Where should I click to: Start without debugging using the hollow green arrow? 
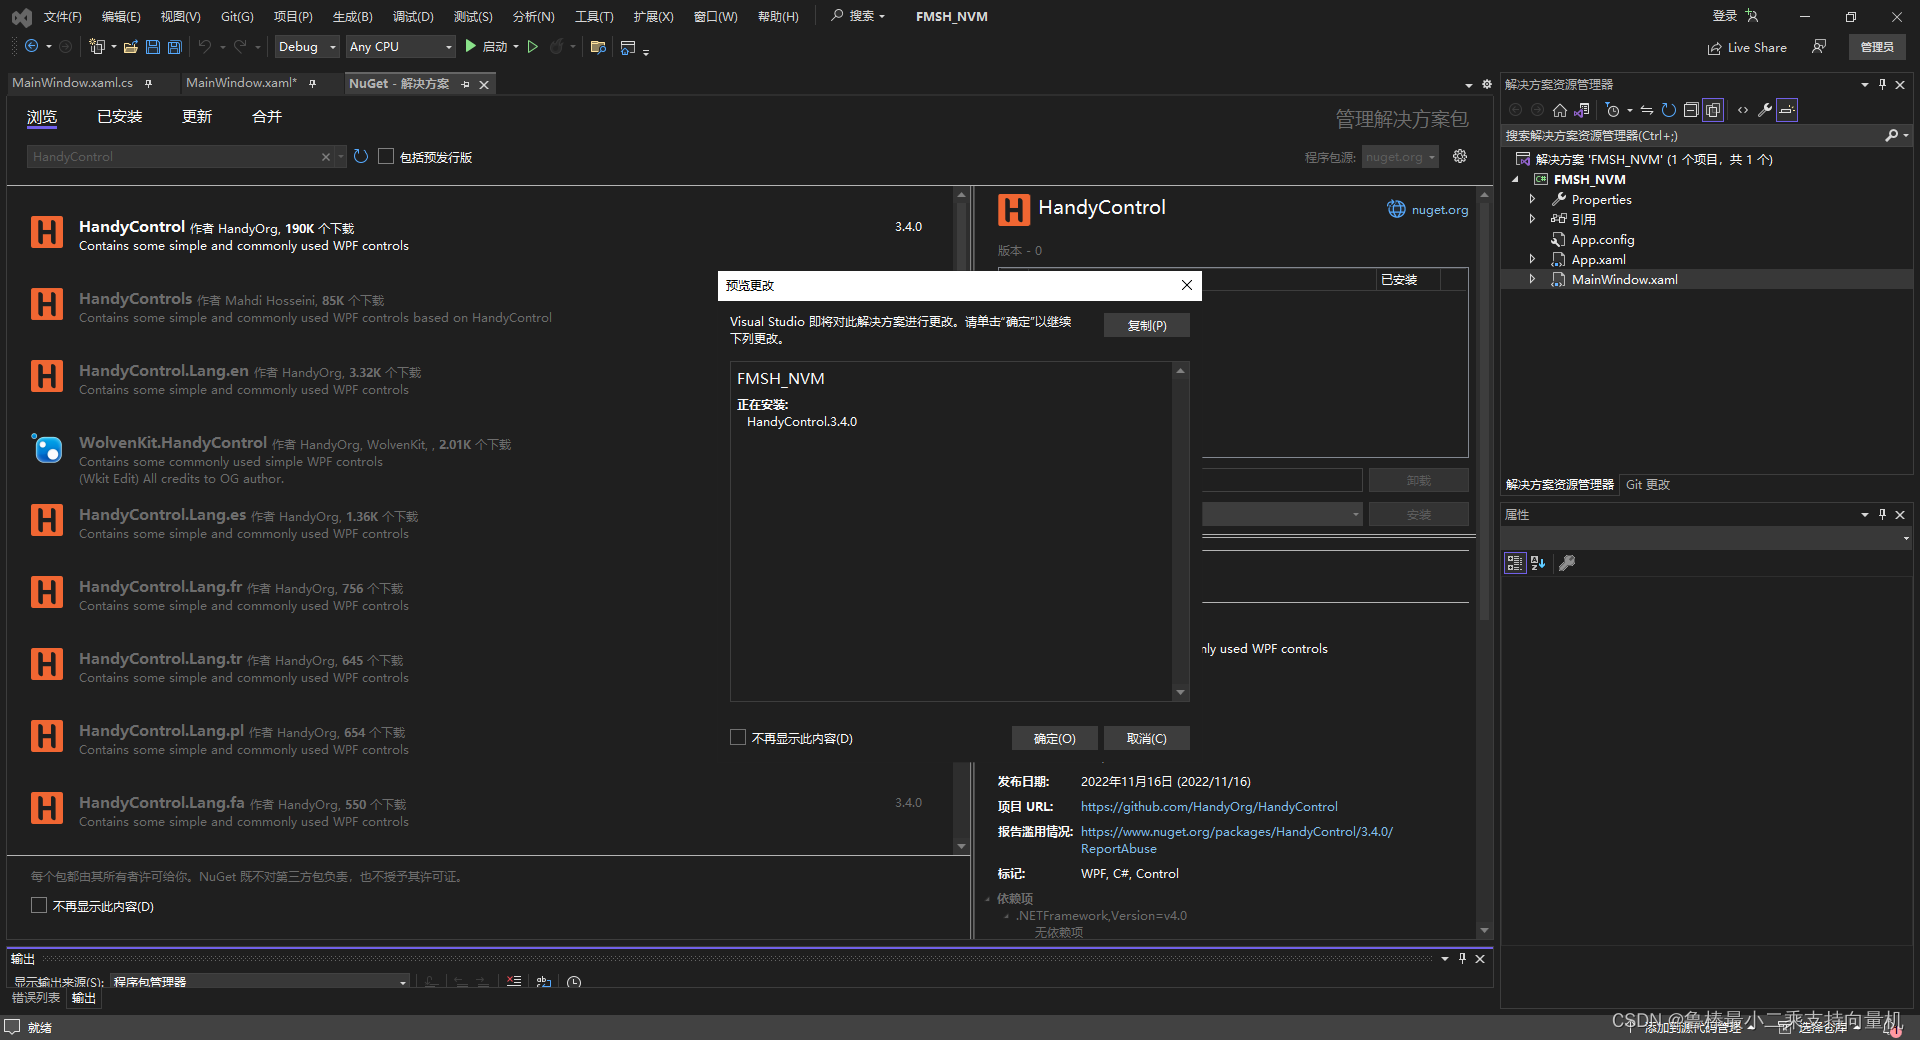pos(533,46)
